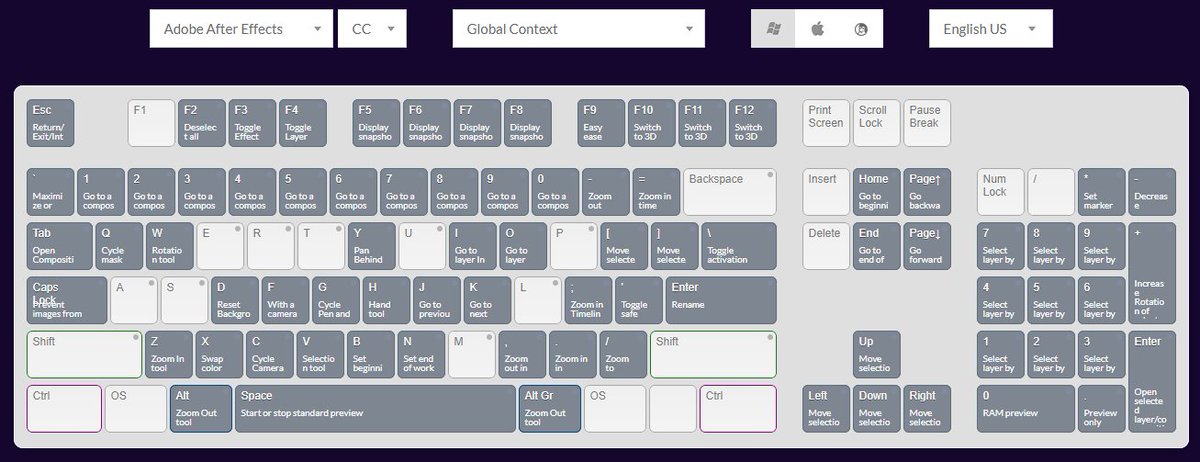Click the backtick Maximize key
Screen dimensions: 1200x462
(50, 192)
